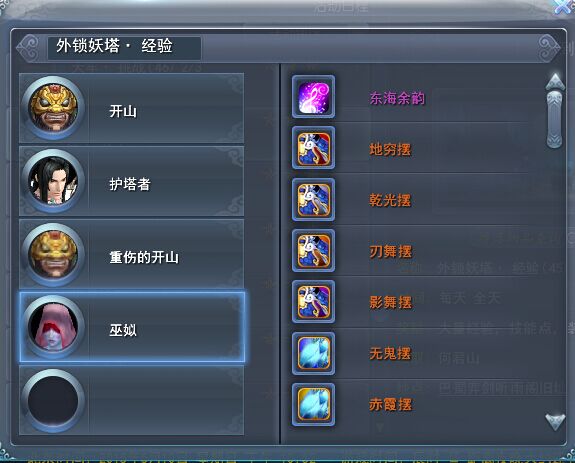Click the scroll down arrow

point(555,422)
